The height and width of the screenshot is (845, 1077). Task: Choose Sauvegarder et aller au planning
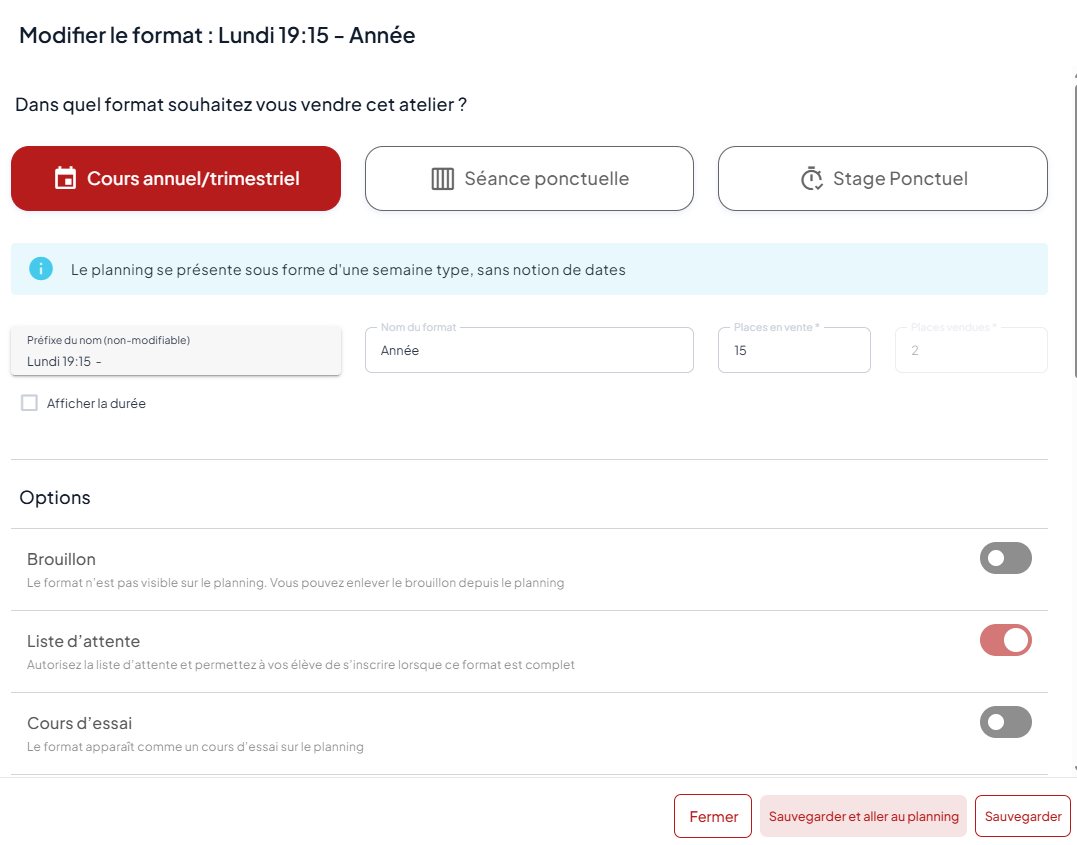(x=863, y=816)
